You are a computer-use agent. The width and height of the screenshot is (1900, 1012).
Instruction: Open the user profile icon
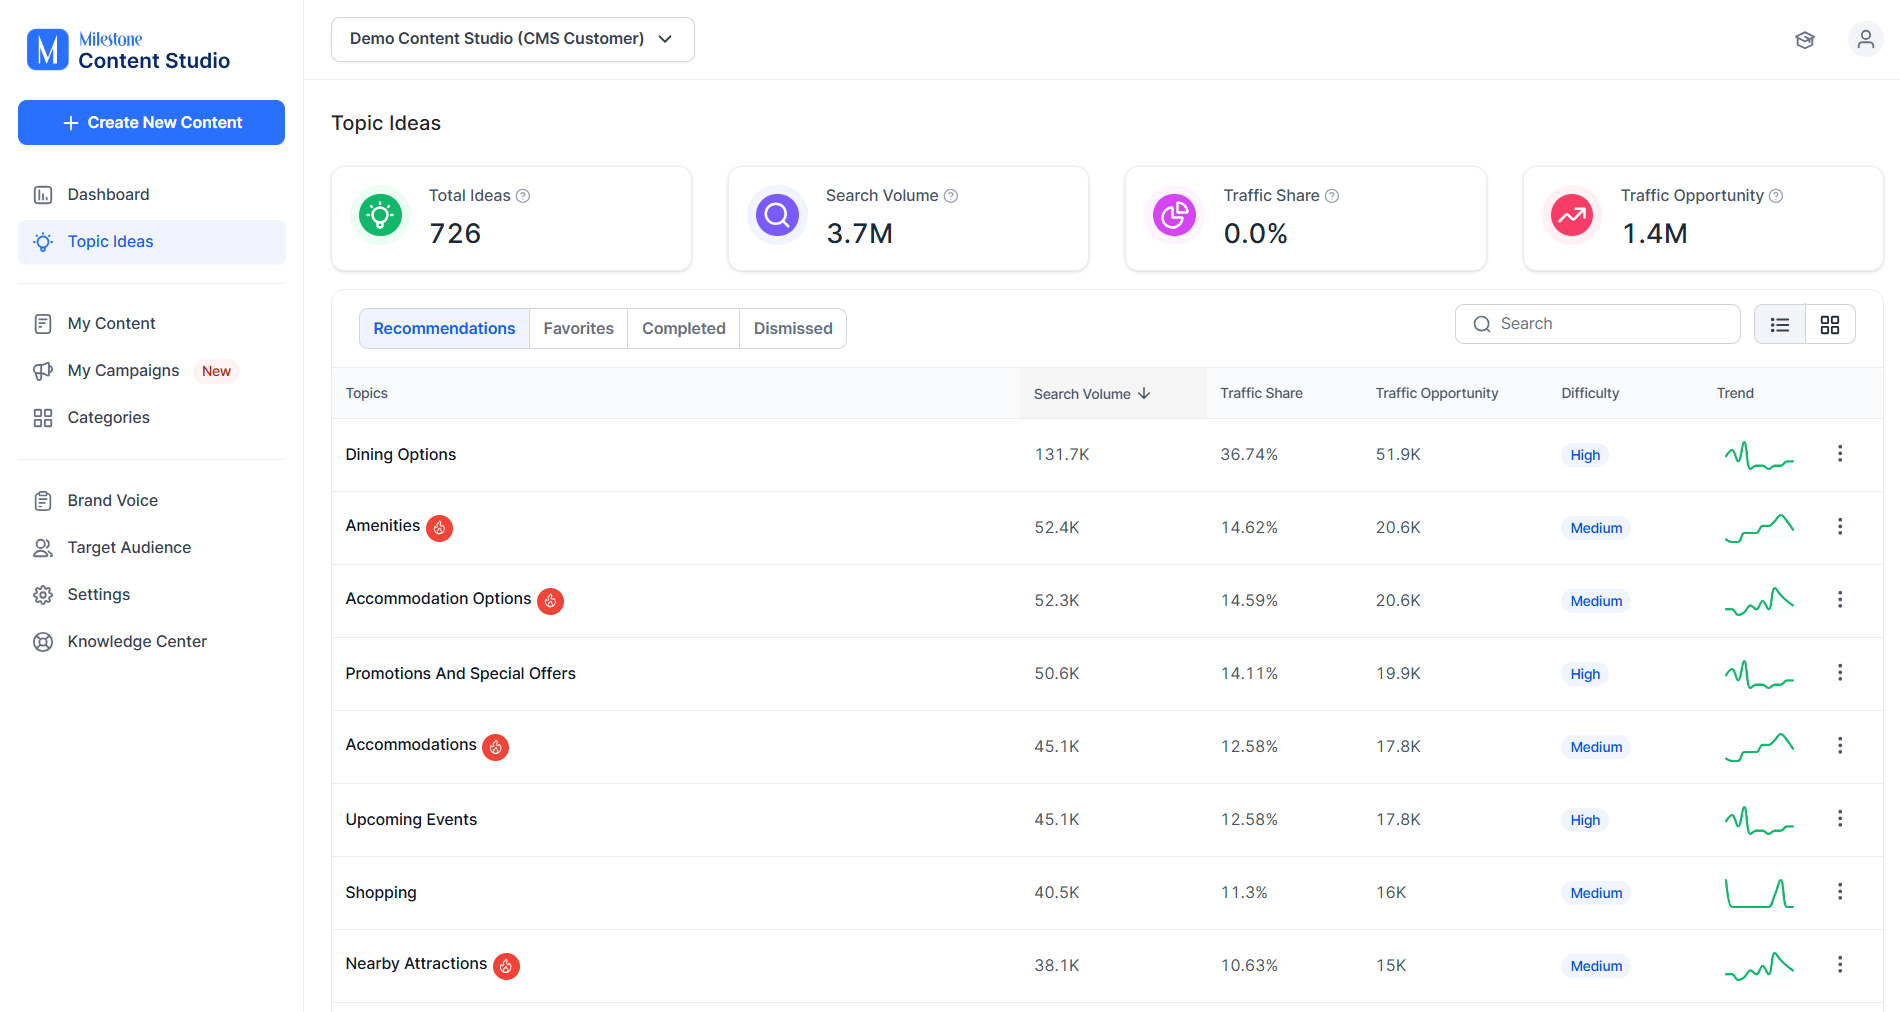click(x=1866, y=39)
